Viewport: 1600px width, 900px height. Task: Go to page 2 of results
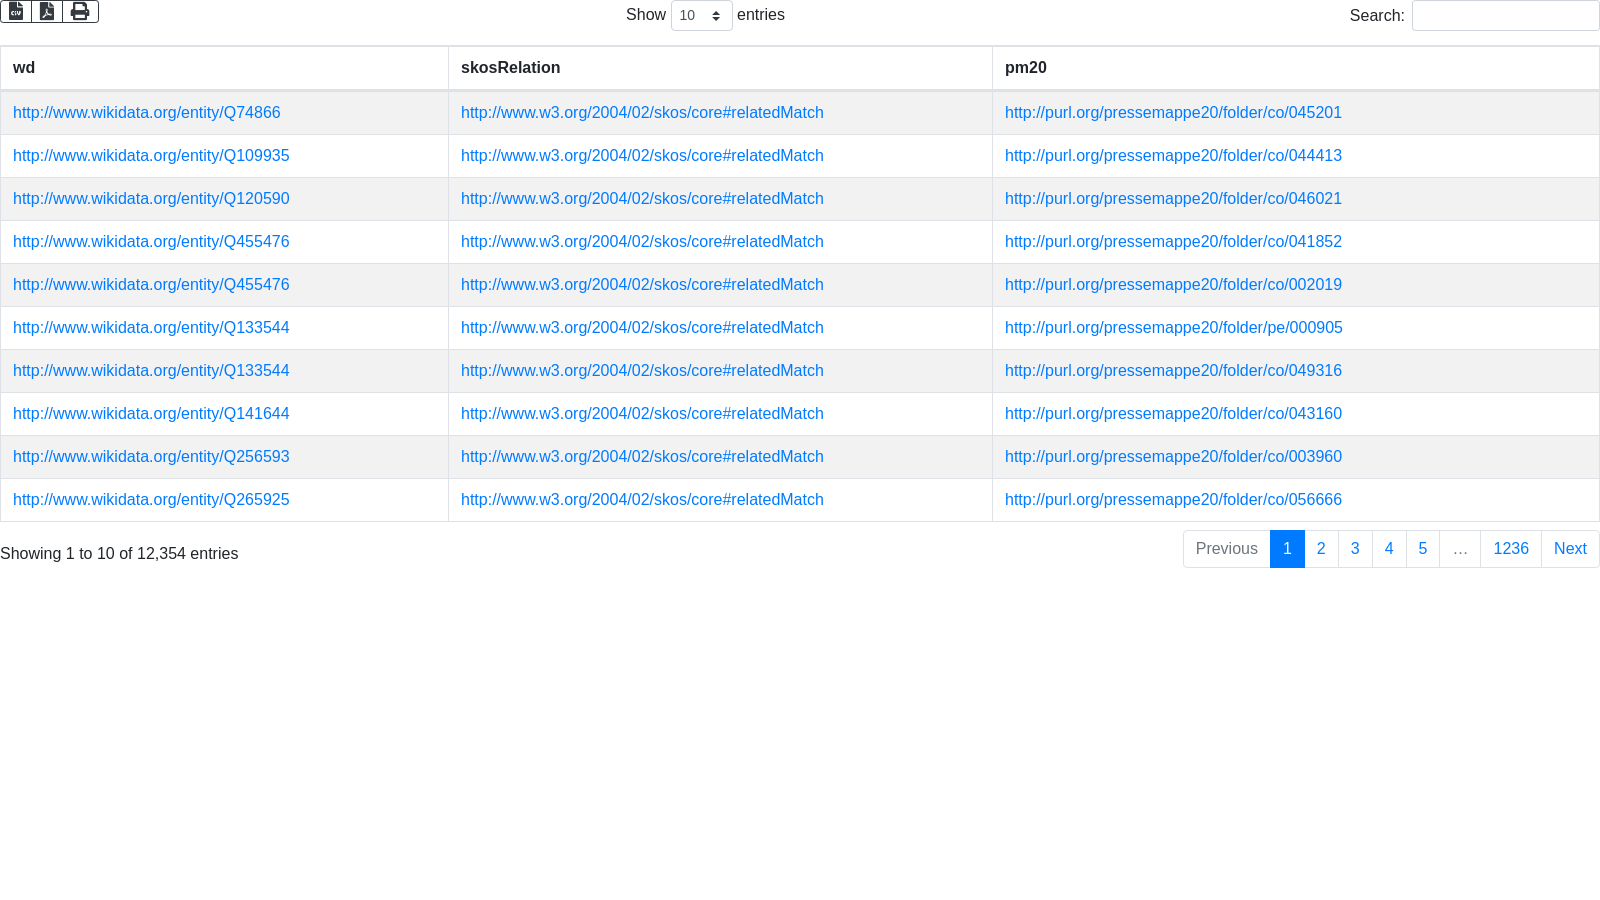pos(1321,549)
